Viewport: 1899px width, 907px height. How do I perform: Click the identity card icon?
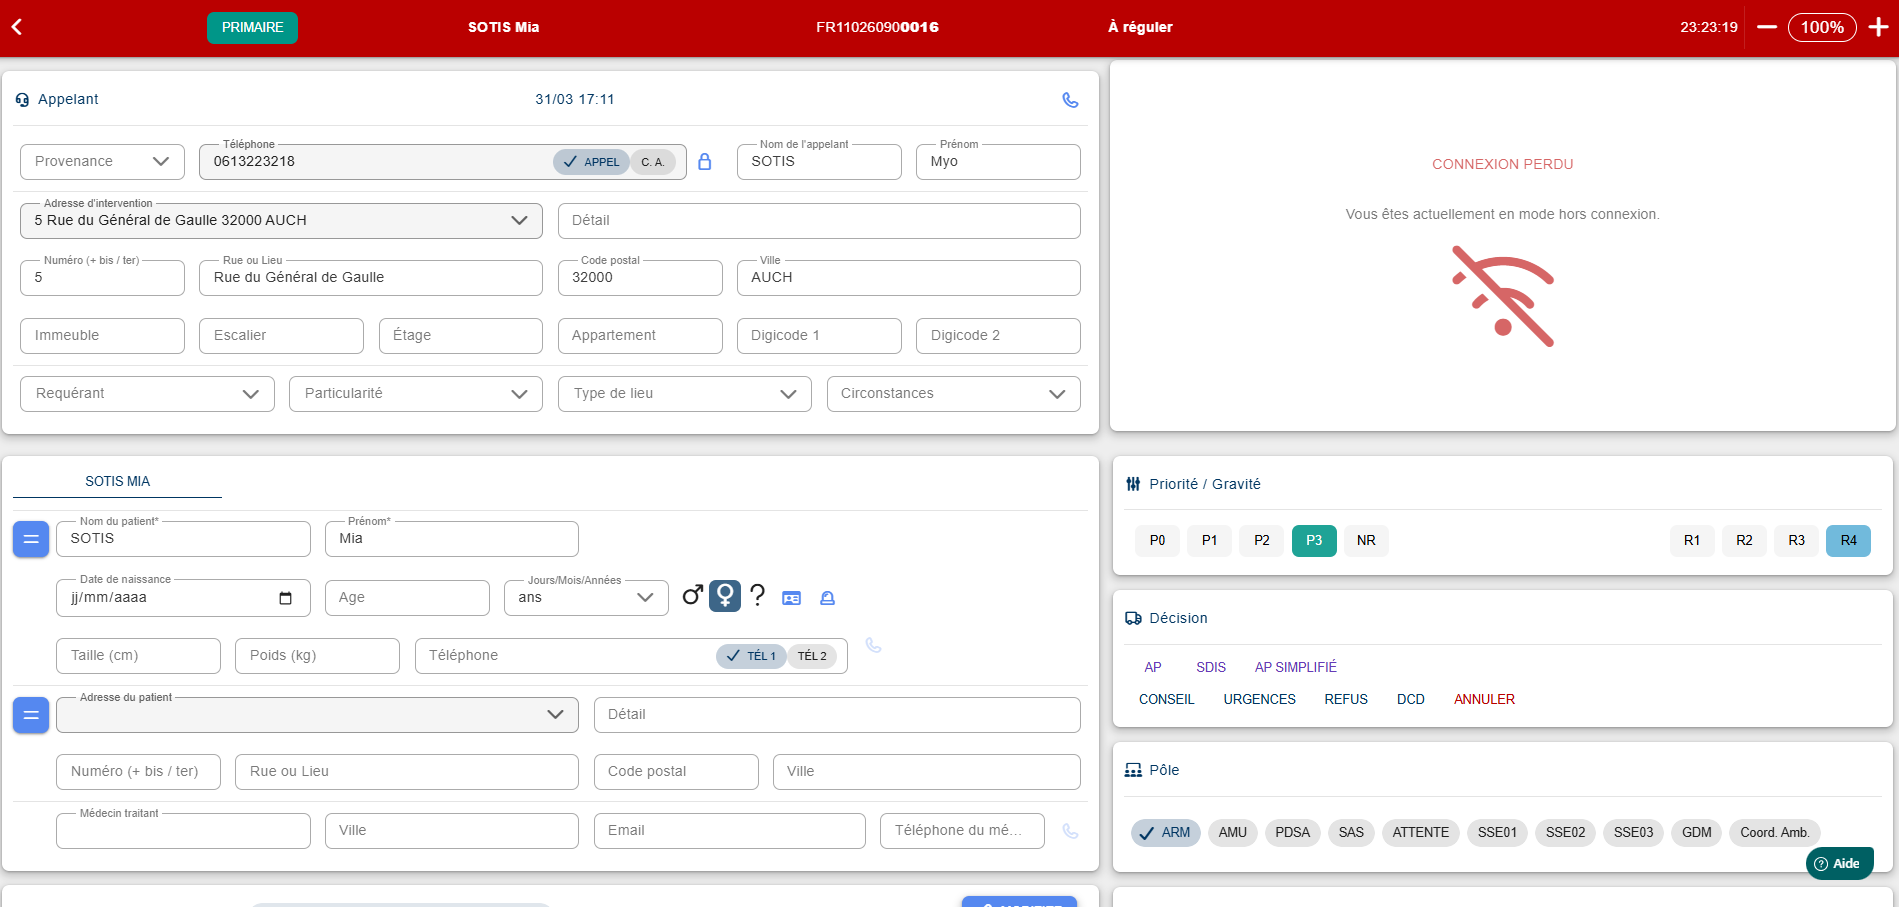pyautogui.click(x=792, y=598)
